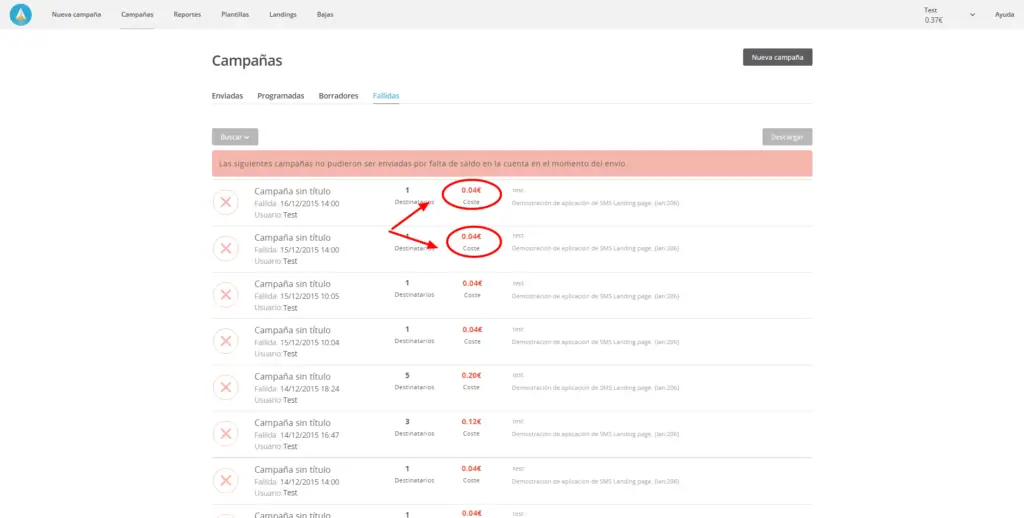Screen dimensions: 1024x518
Task: Go to Plantillas in the top menu
Action: pyautogui.click(x=235, y=15)
